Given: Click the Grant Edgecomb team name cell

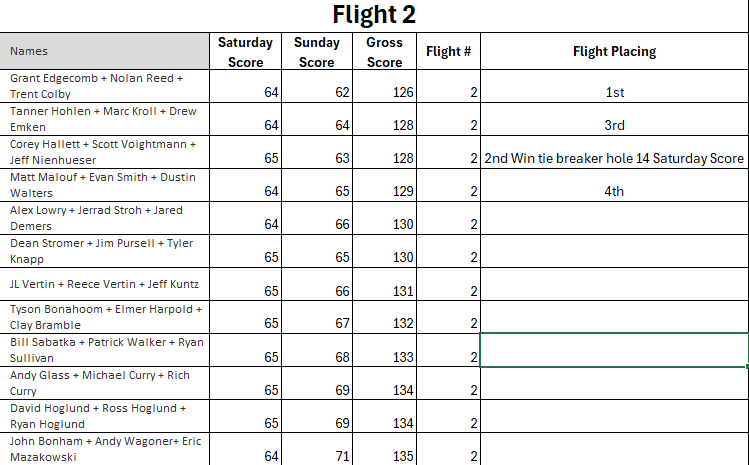Looking at the screenshot, I should click(x=105, y=85).
